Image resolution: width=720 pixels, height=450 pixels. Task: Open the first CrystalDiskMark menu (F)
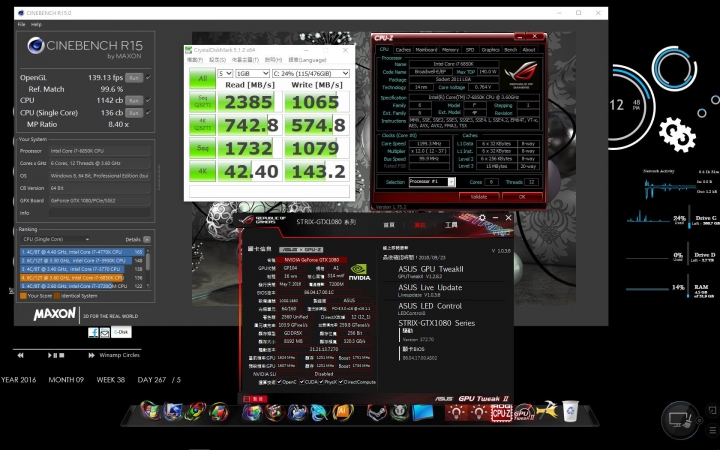pos(194,60)
